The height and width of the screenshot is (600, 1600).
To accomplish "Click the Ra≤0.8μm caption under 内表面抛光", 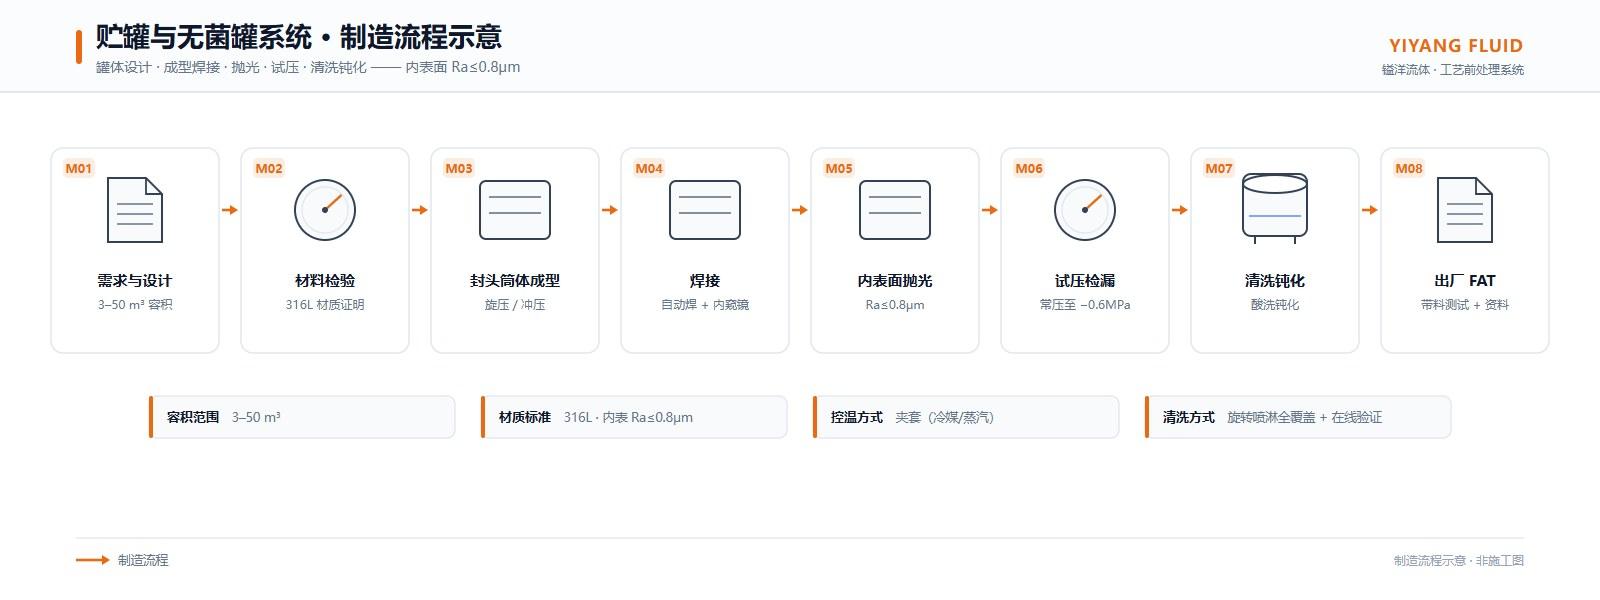I will pyautogui.click(x=895, y=305).
